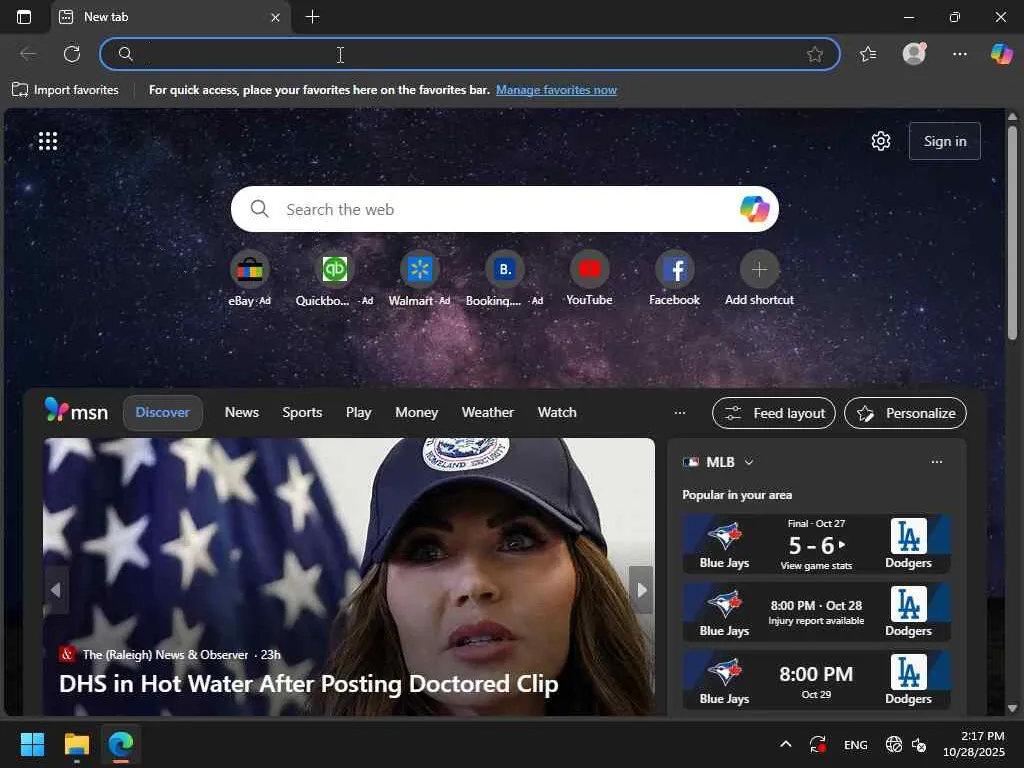Open File Explorer from taskbar

pyautogui.click(x=76, y=744)
